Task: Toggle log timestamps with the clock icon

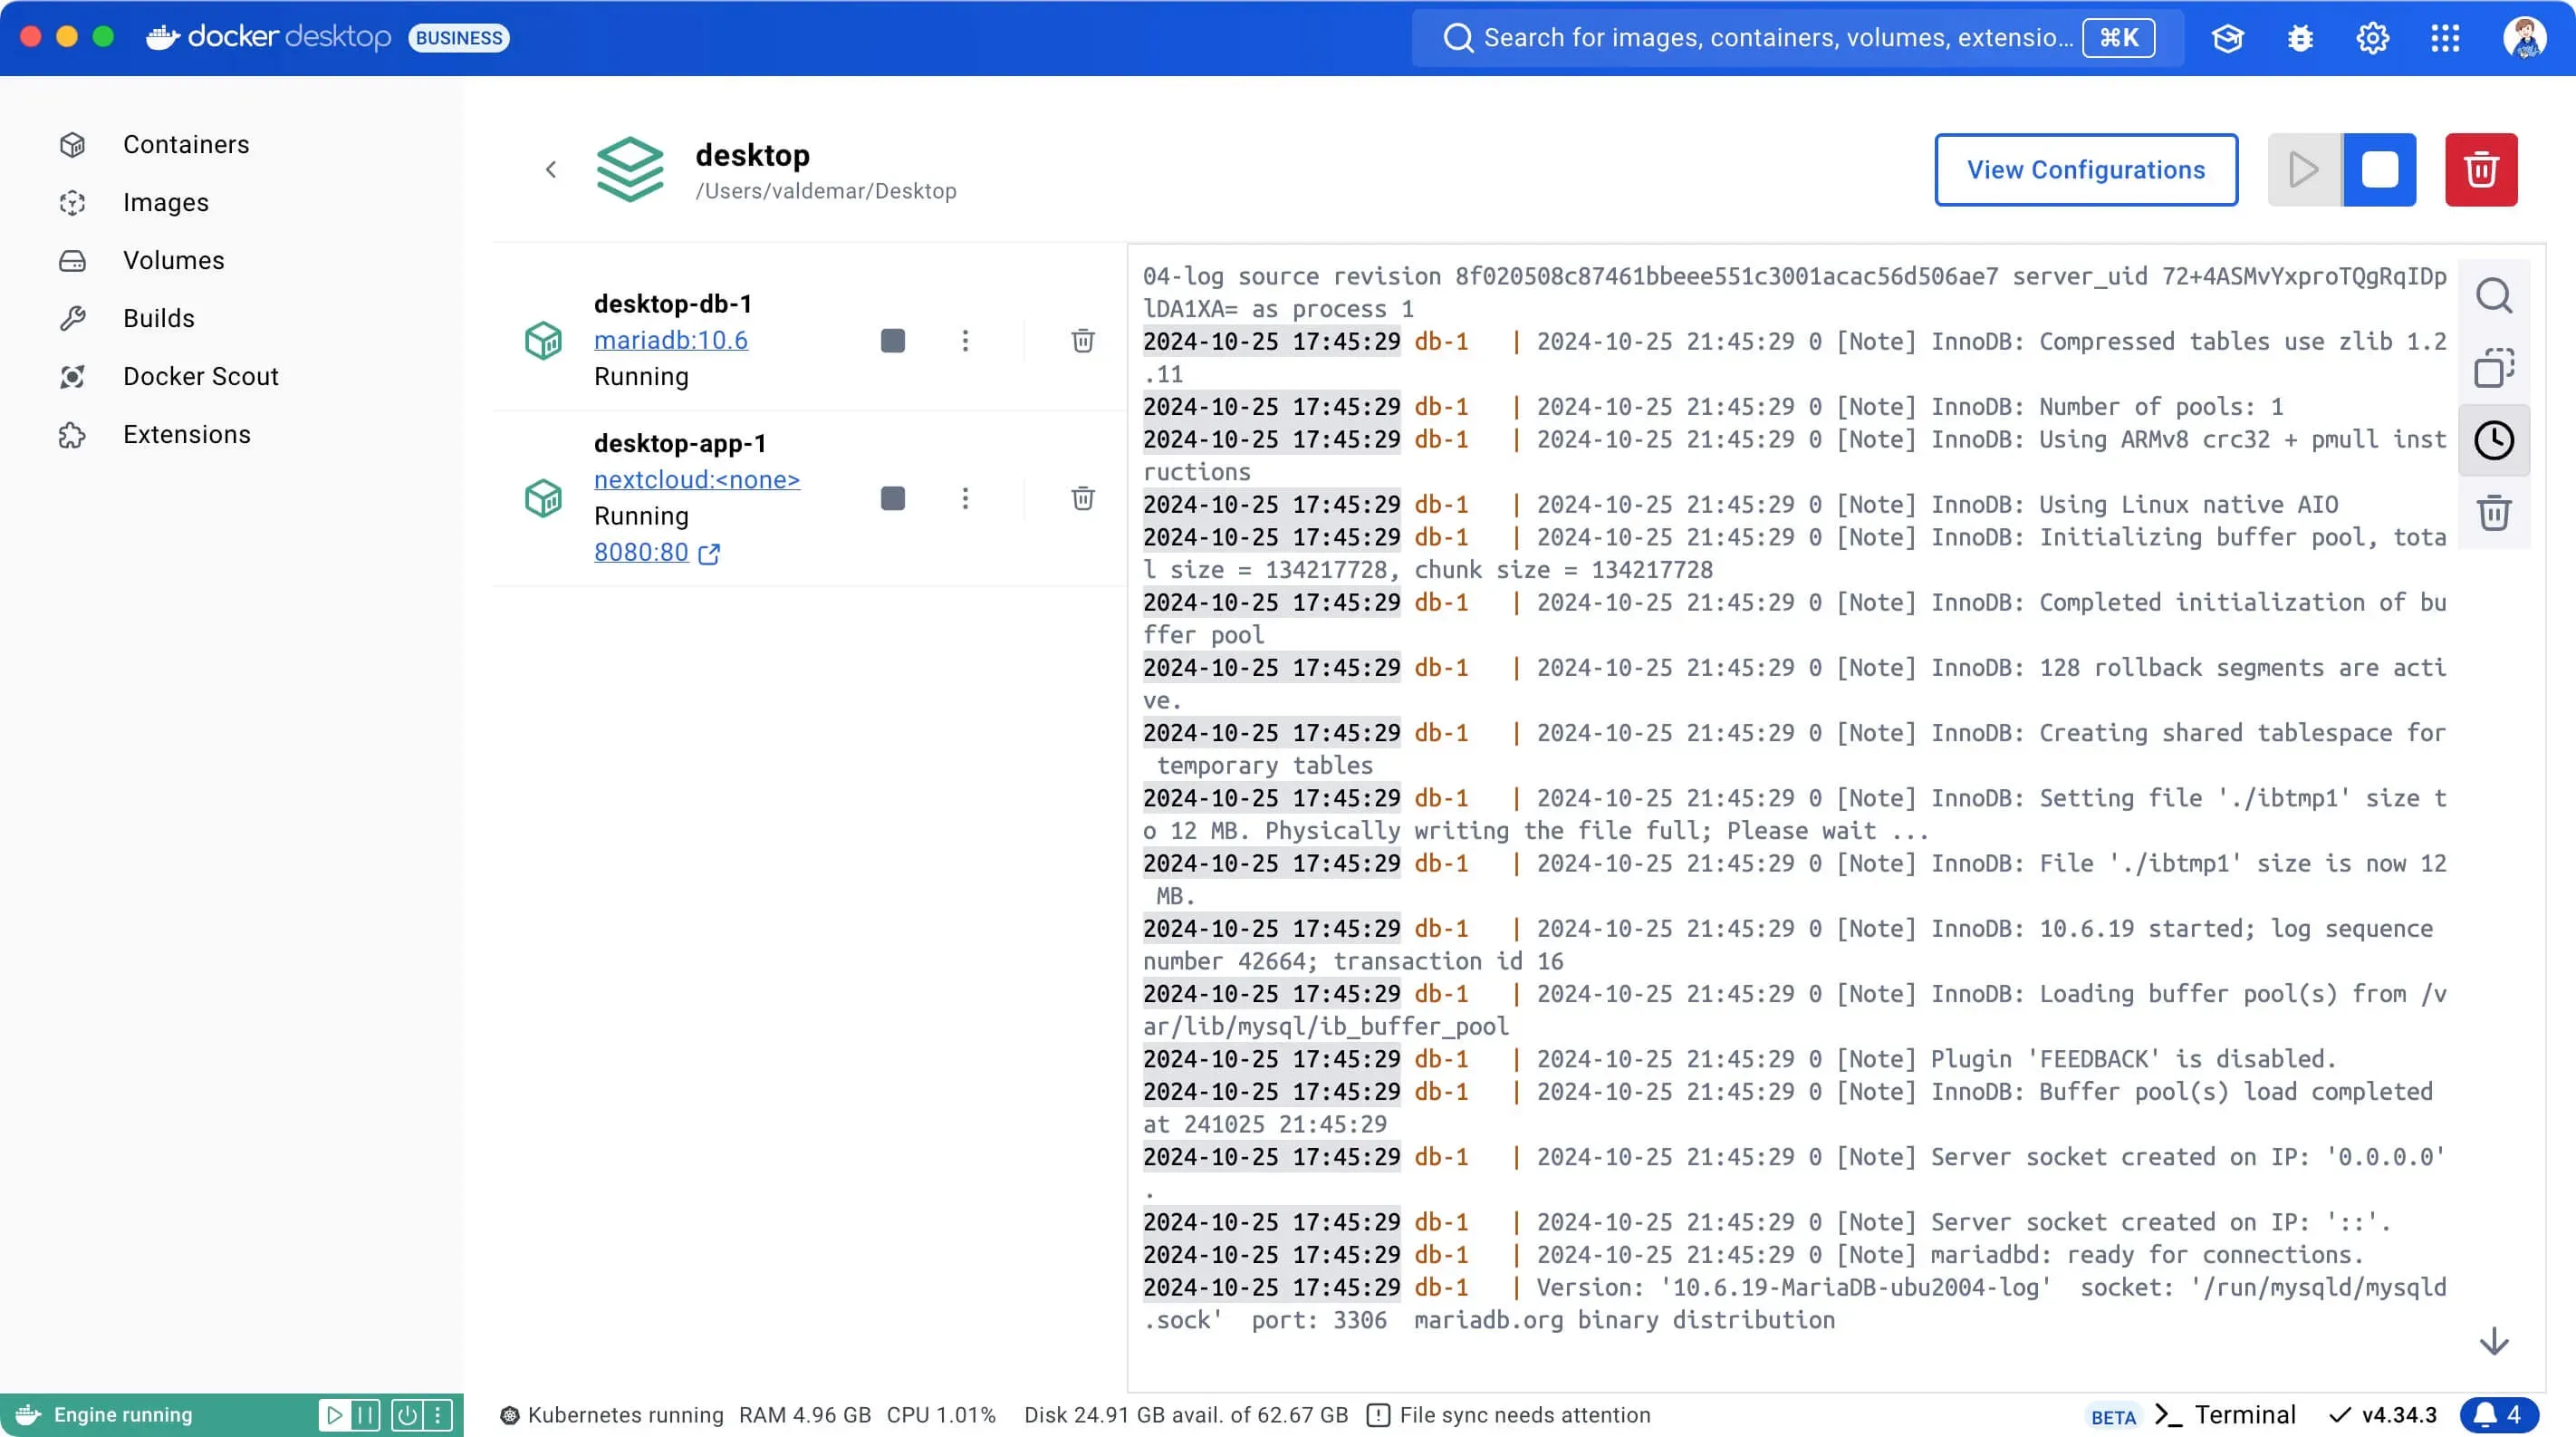Action: pyautogui.click(x=2494, y=441)
